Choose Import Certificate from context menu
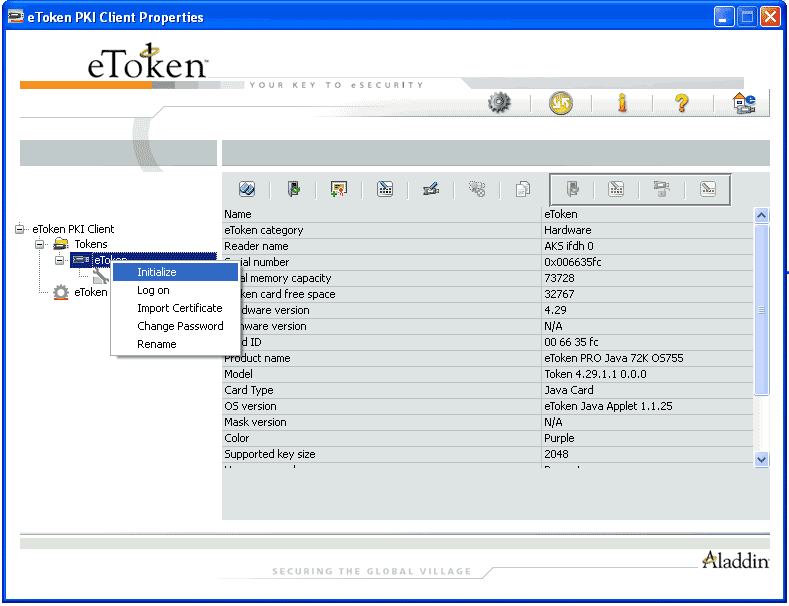 [180, 308]
